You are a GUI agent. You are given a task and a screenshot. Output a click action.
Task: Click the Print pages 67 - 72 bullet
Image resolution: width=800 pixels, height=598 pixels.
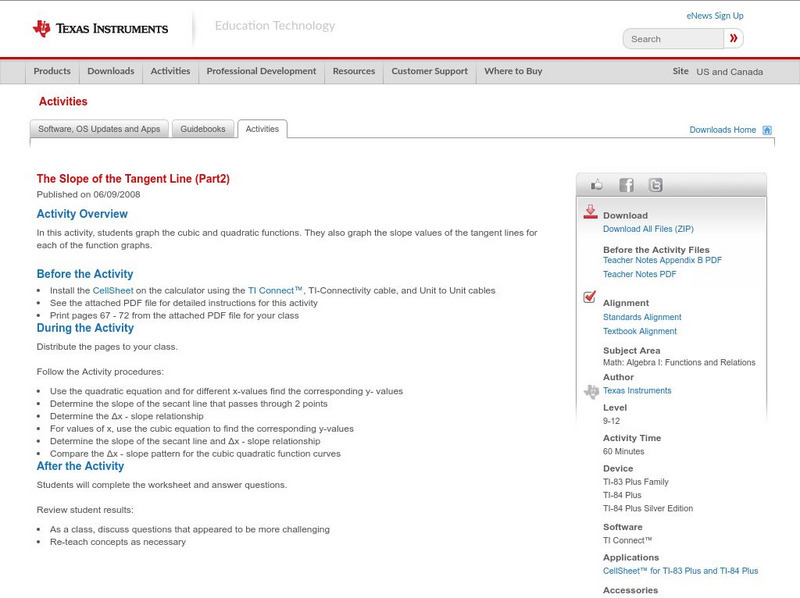174,316
